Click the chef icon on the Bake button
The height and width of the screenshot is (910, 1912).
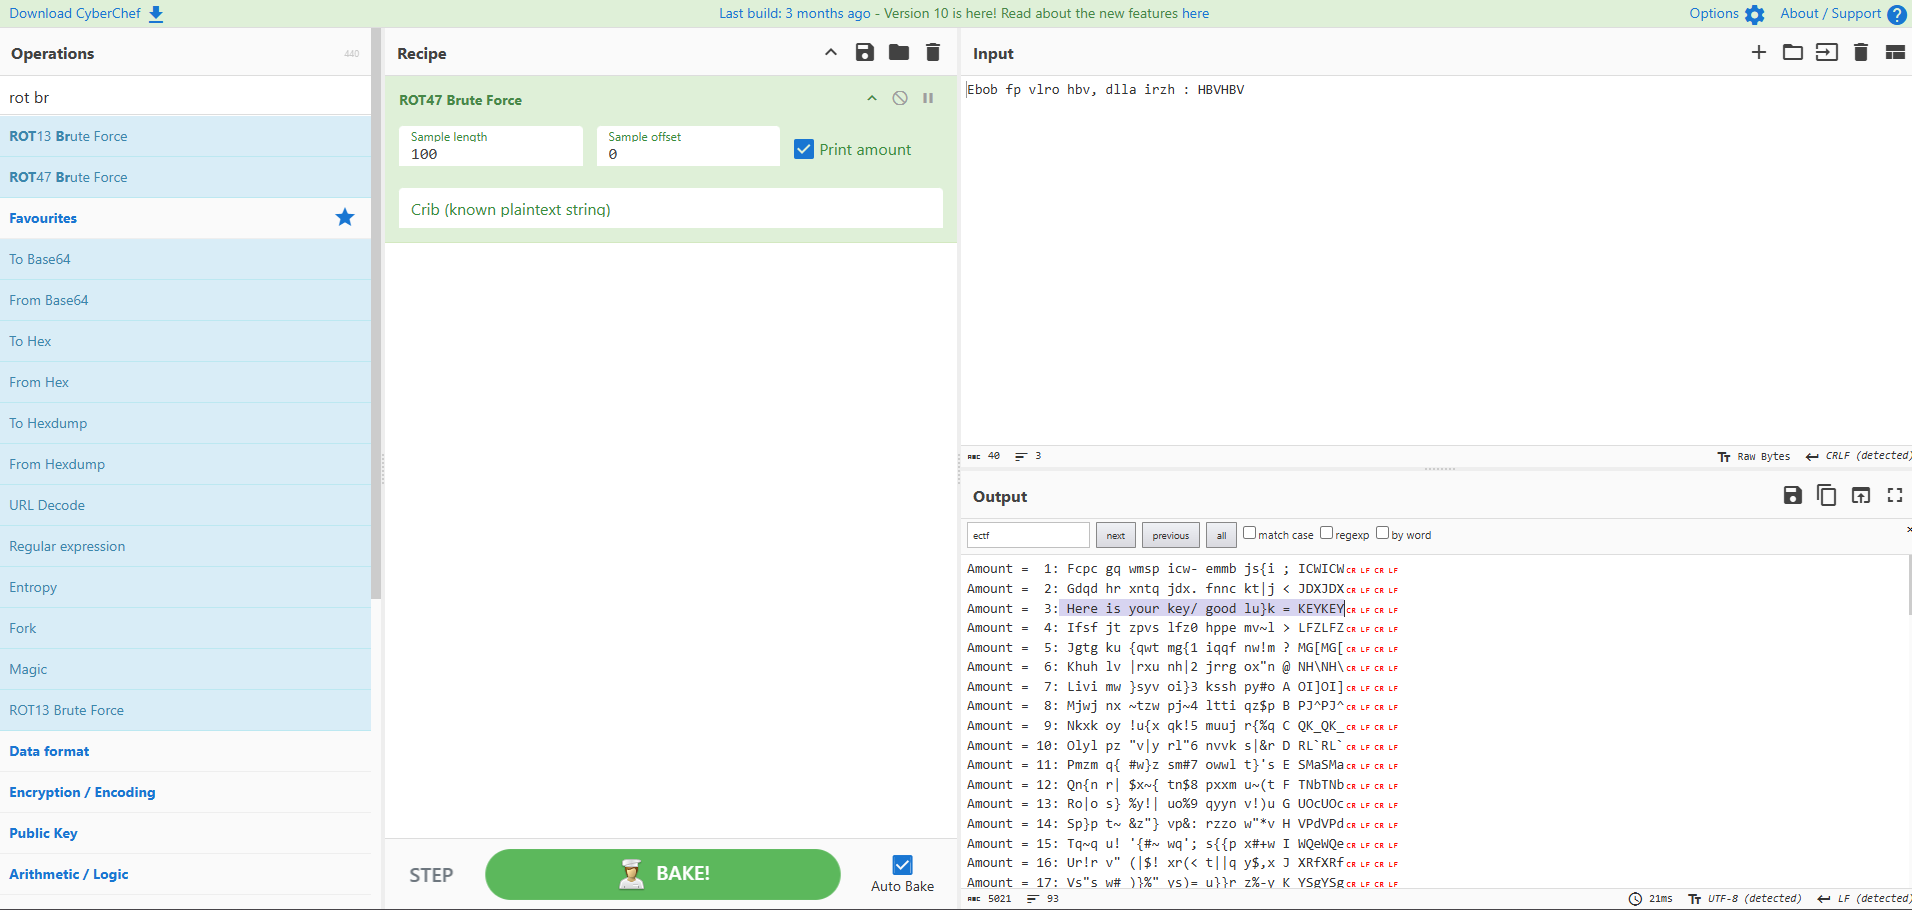[631, 874]
